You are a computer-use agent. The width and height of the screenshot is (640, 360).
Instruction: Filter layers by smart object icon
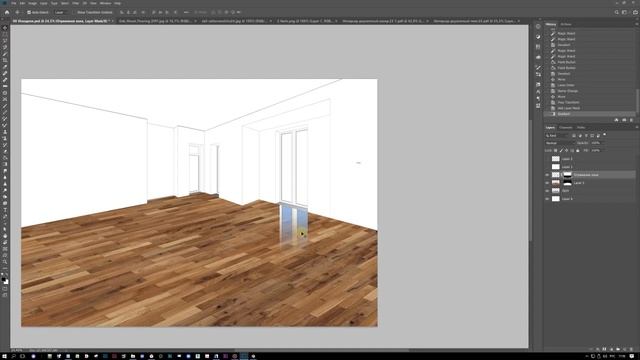(598, 136)
